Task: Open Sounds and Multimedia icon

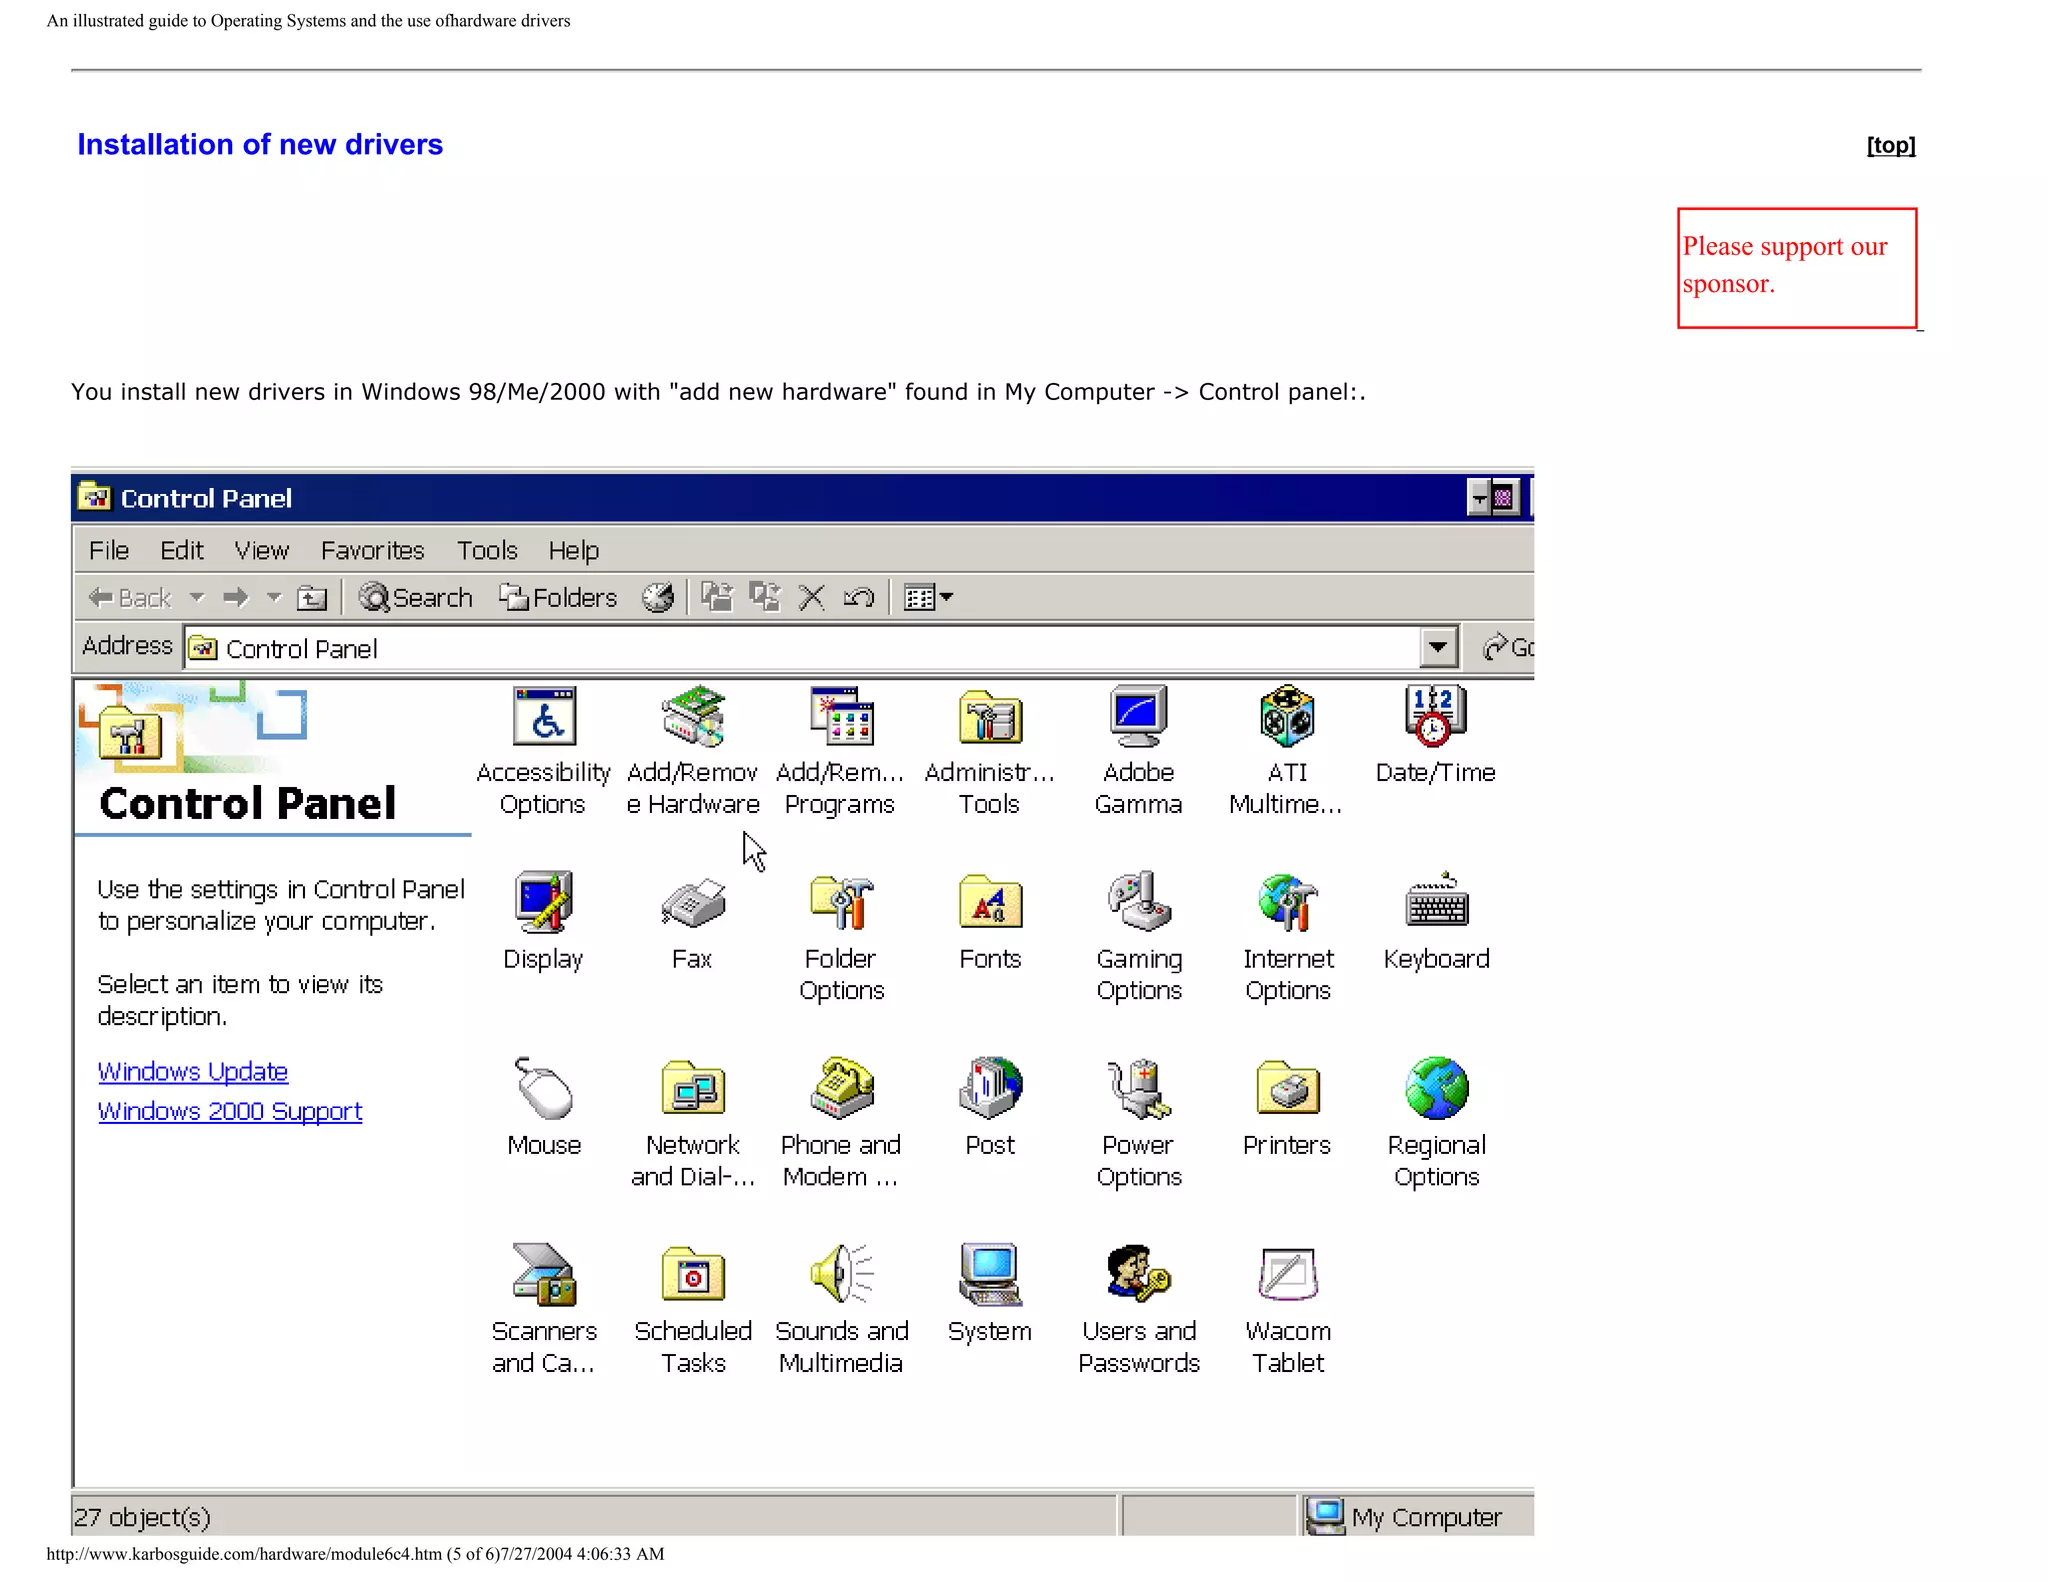Action: point(841,1274)
